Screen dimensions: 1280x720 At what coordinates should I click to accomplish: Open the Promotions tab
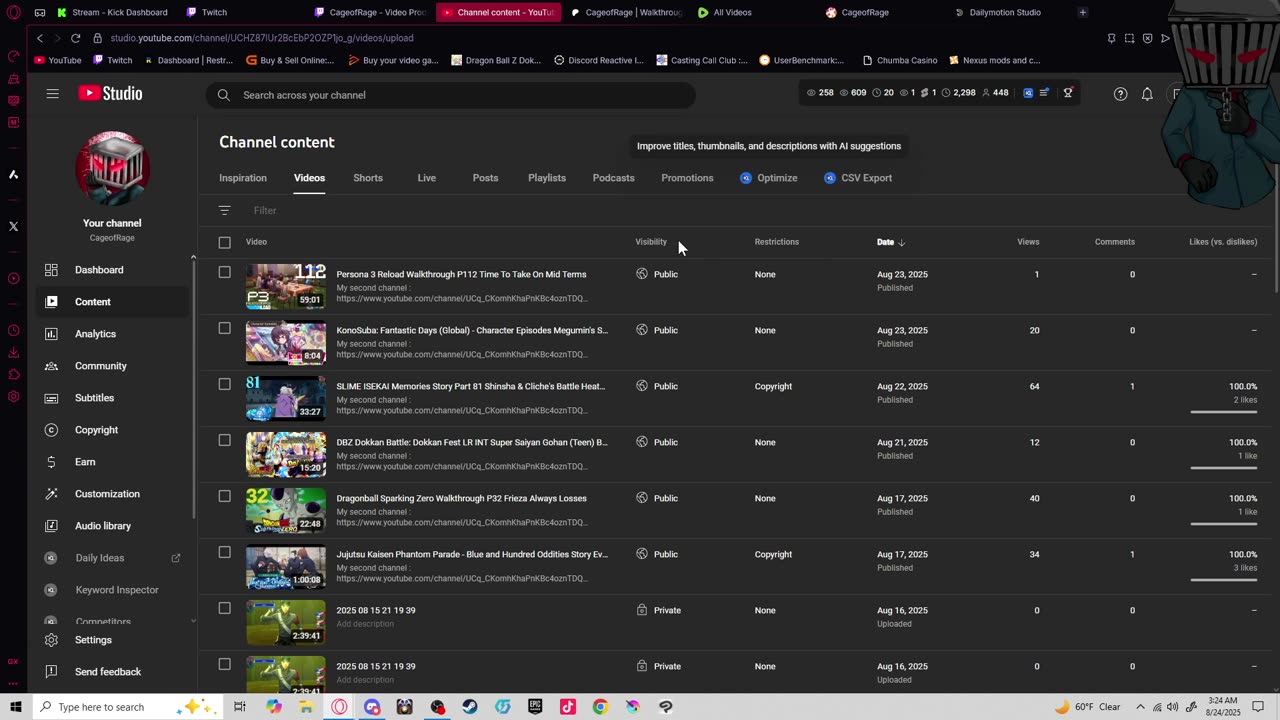coord(687,178)
